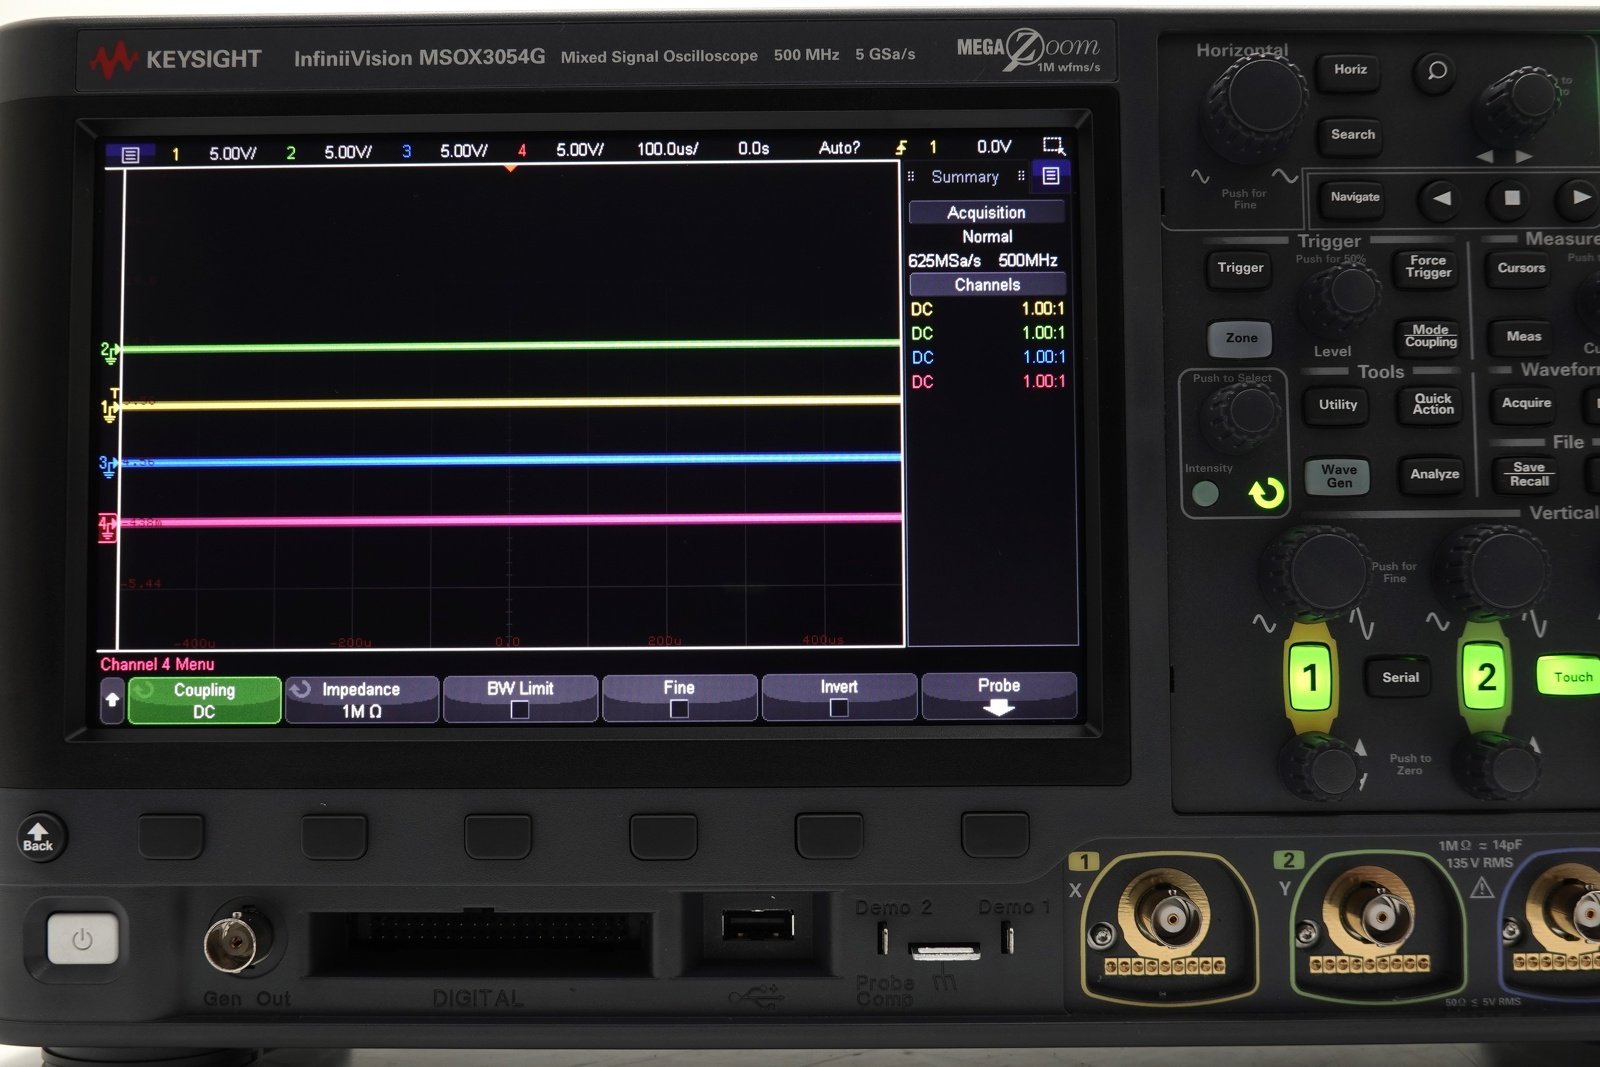Open the Probe submenu softkey
Image resolution: width=1600 pixels, height=1067 pixels.
(x=999, y=695)
